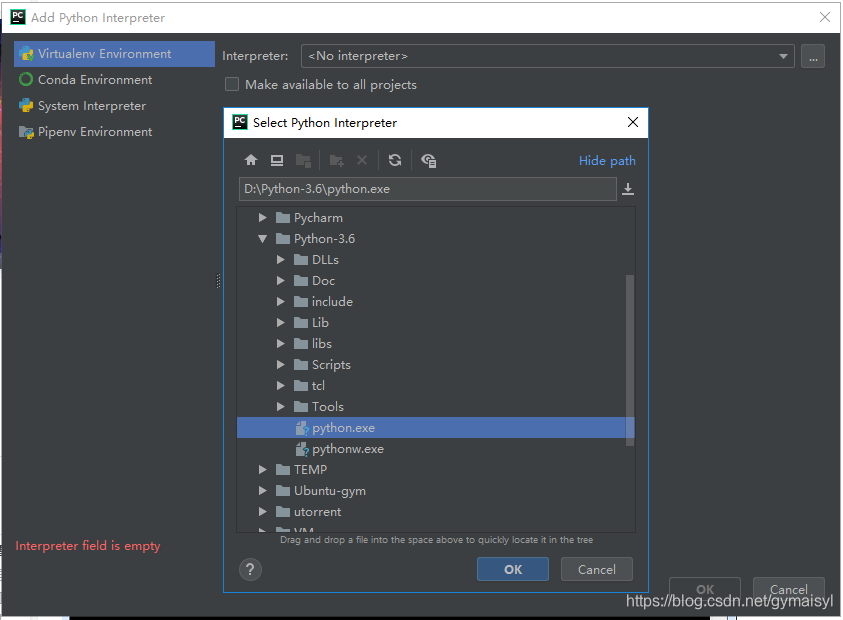Click the Pipenv Environment icon
This screenshot has height=620, width=843.
coord(26,132)
